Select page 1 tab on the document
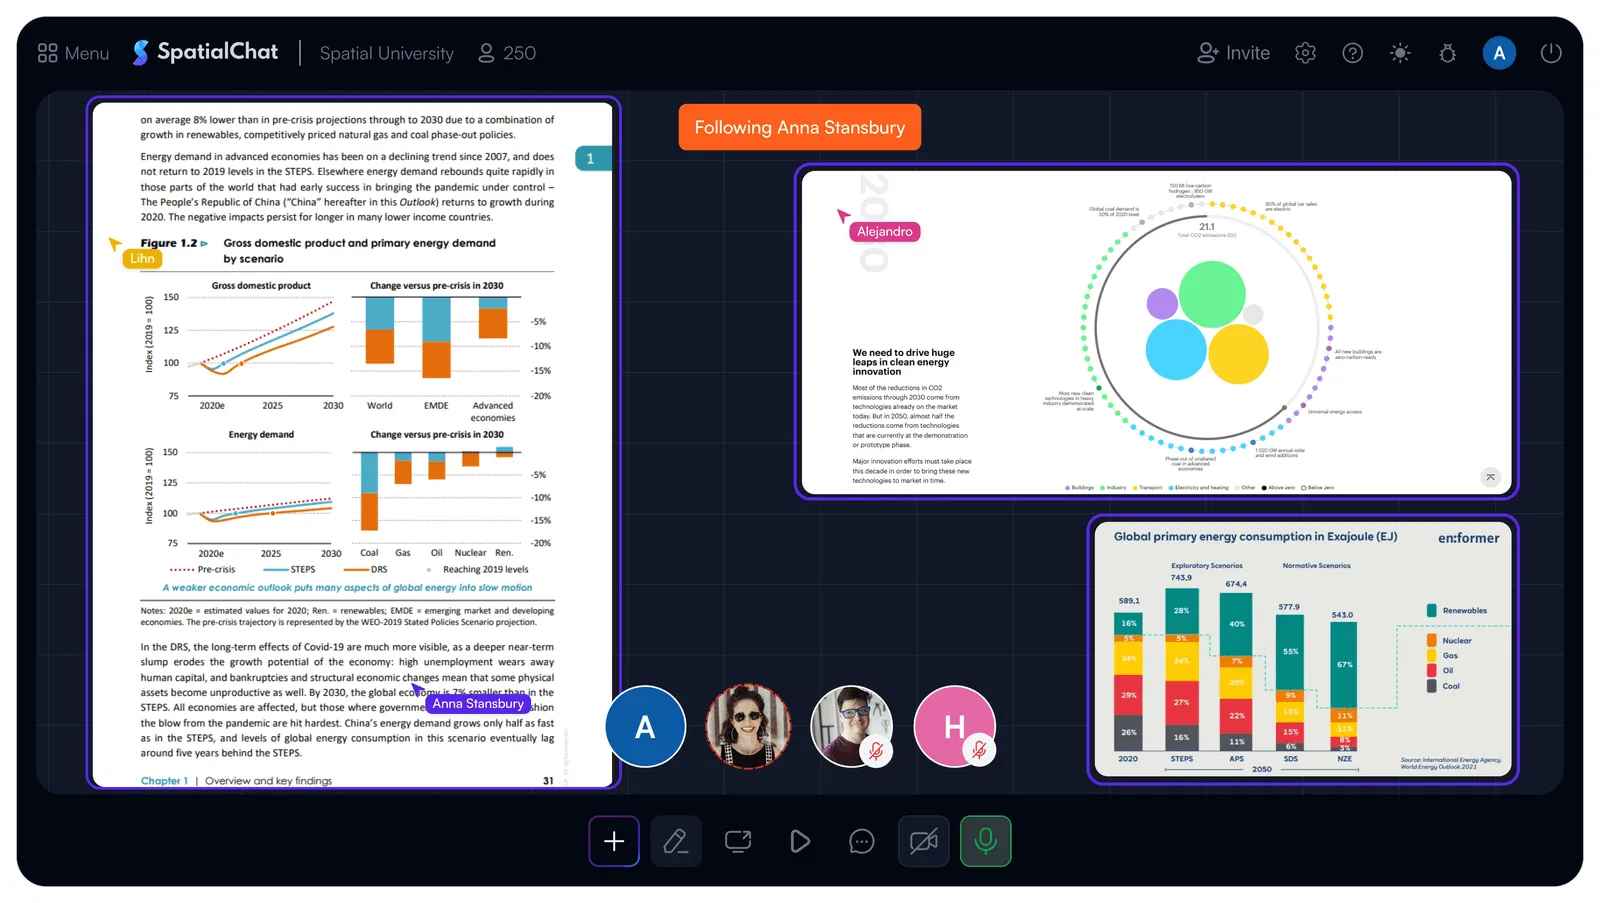Viewport: 1600px width, 903px height. tap(592, 157)
